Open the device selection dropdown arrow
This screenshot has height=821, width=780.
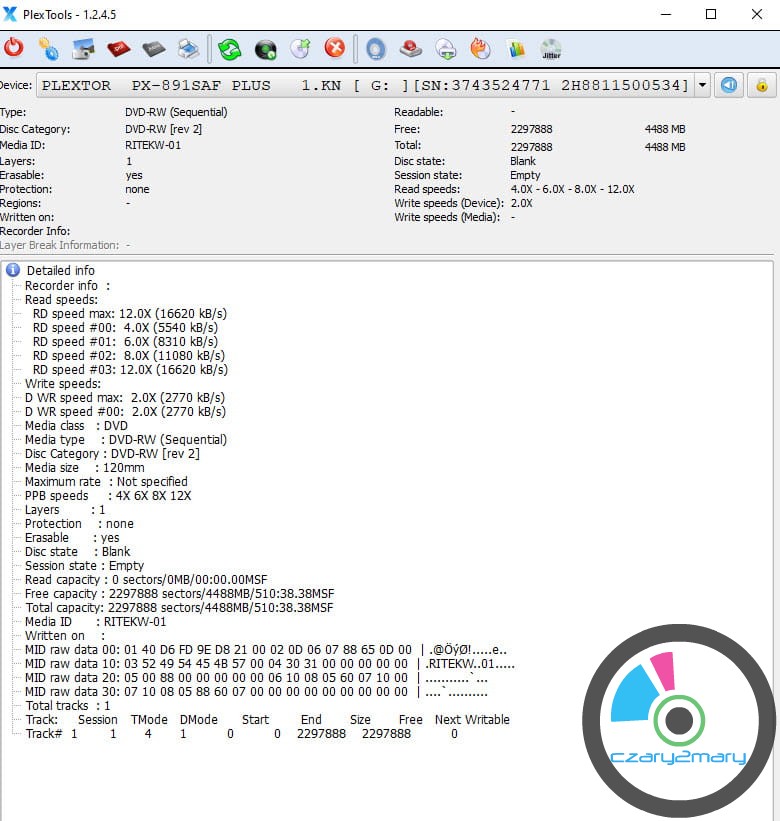click(702, 85)
